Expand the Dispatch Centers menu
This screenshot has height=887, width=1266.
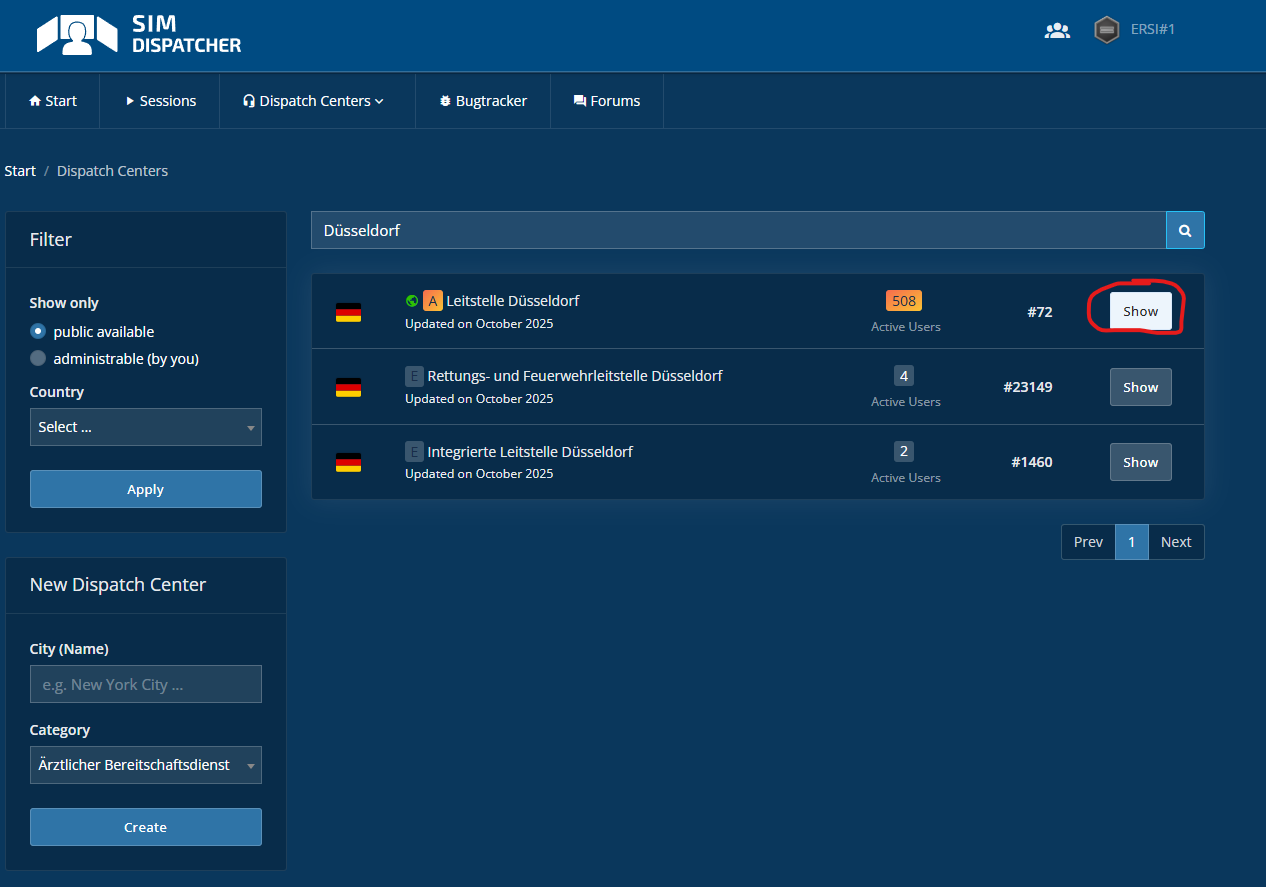click(313, 101)
